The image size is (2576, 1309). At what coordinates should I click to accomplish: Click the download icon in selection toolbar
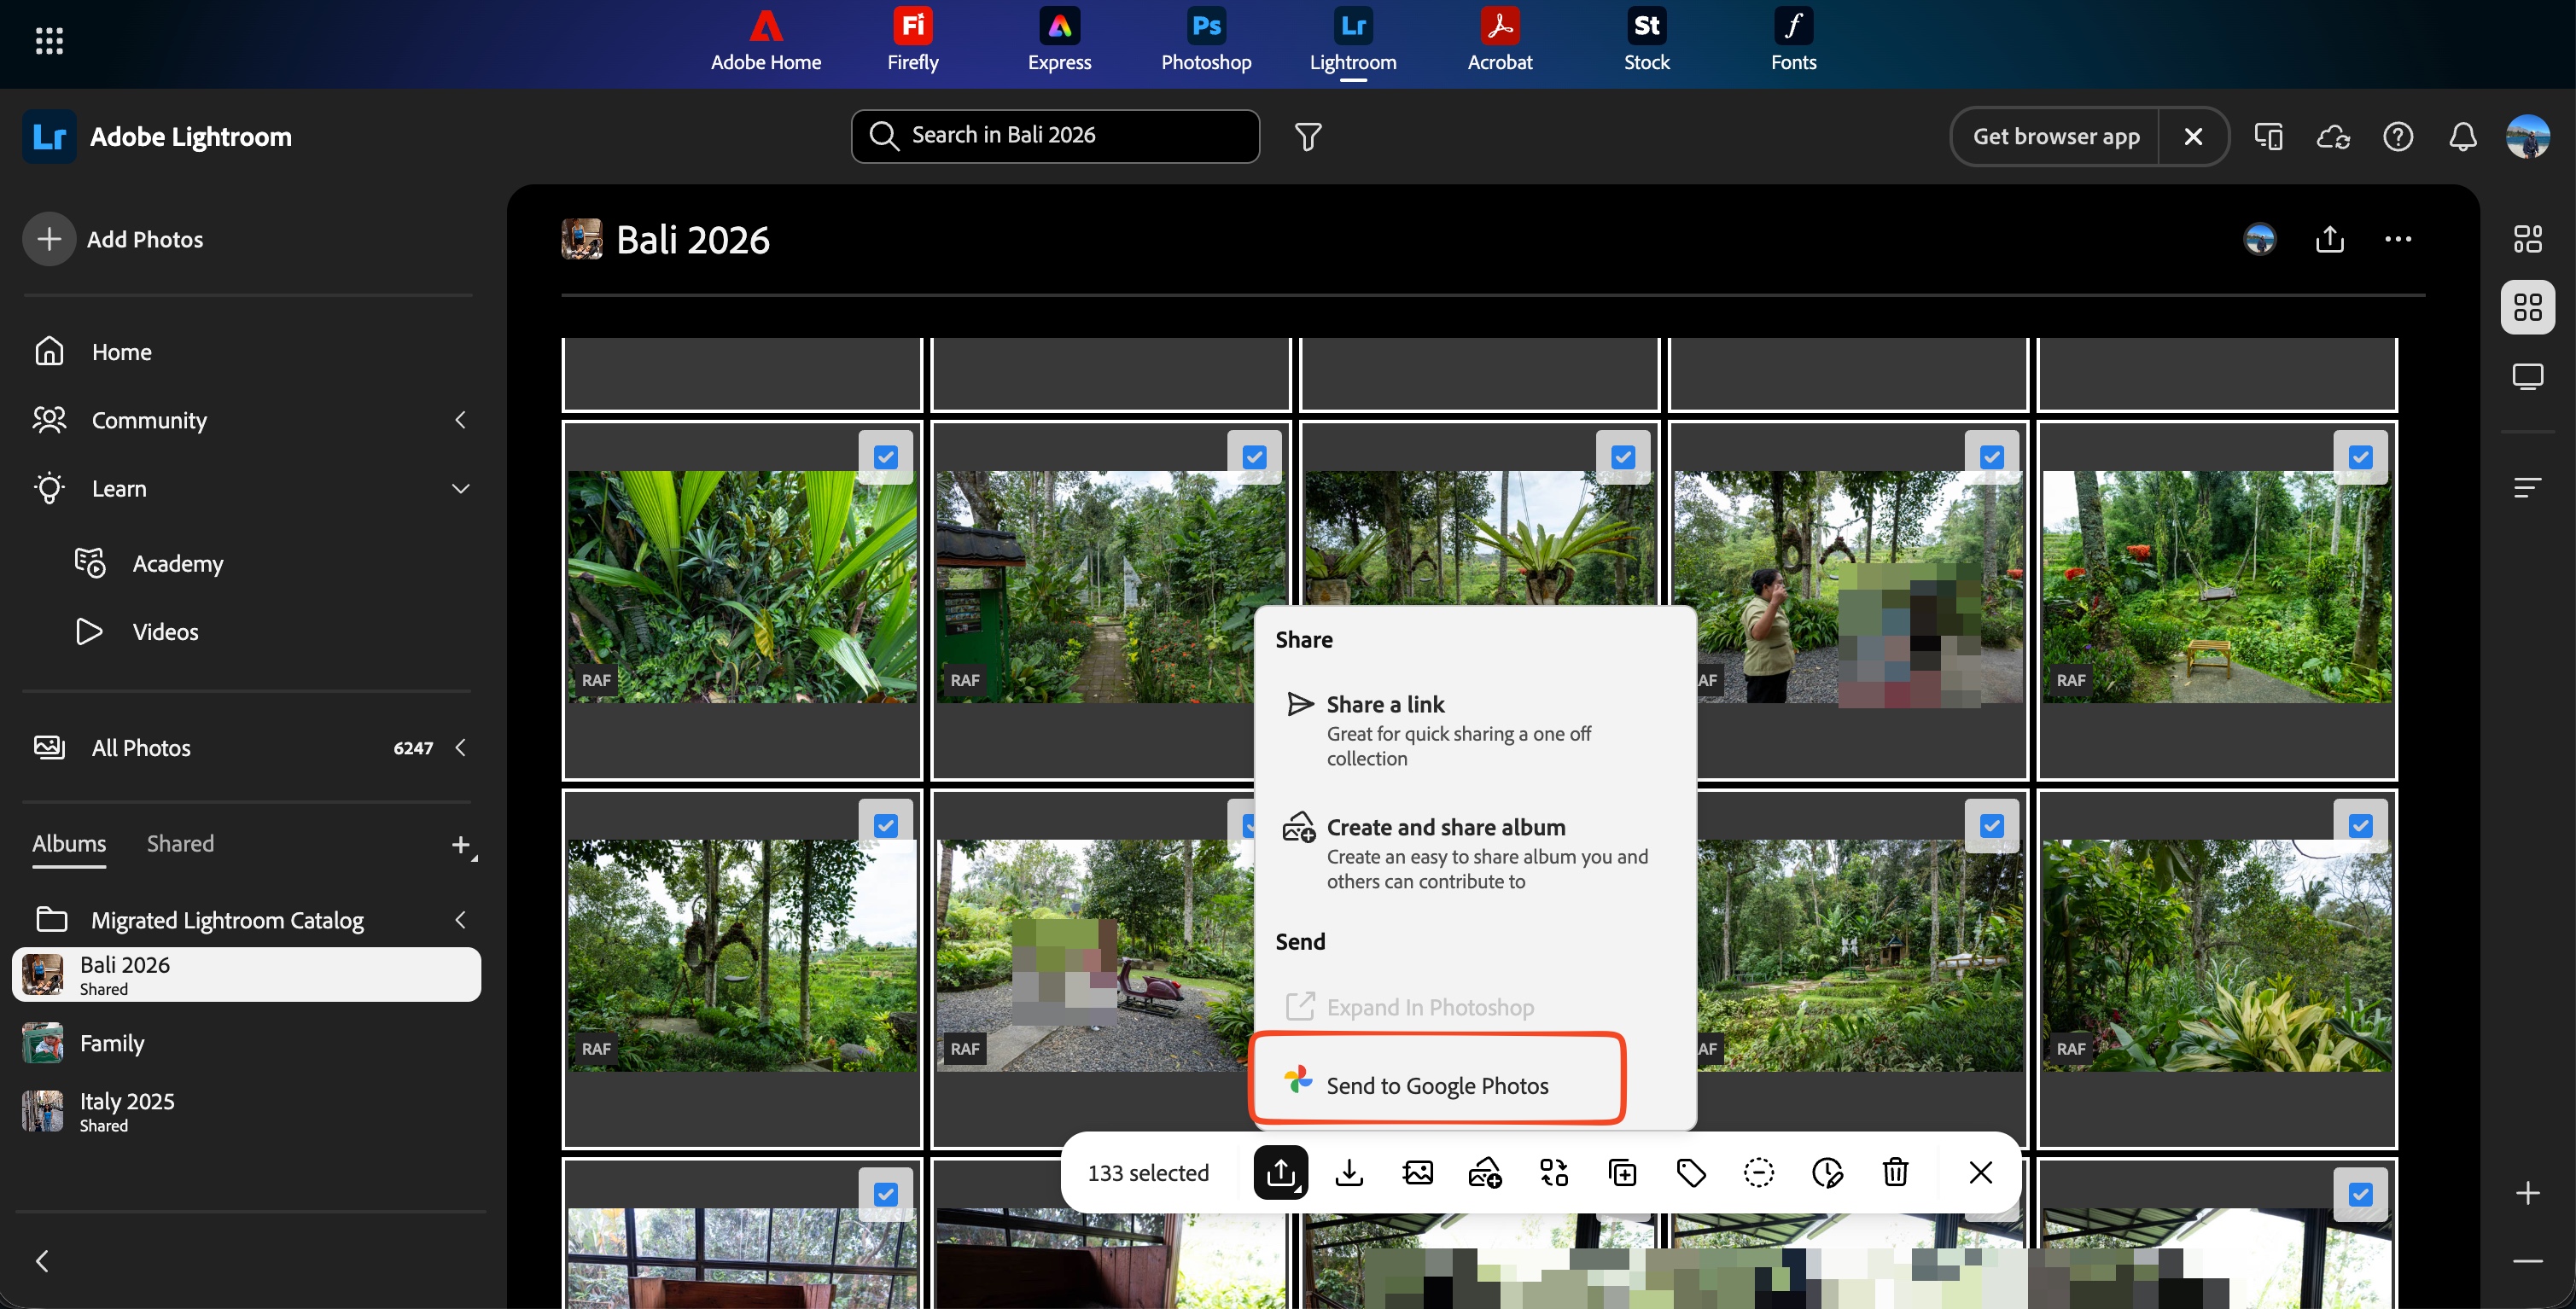click(x=1349, y=1172)
